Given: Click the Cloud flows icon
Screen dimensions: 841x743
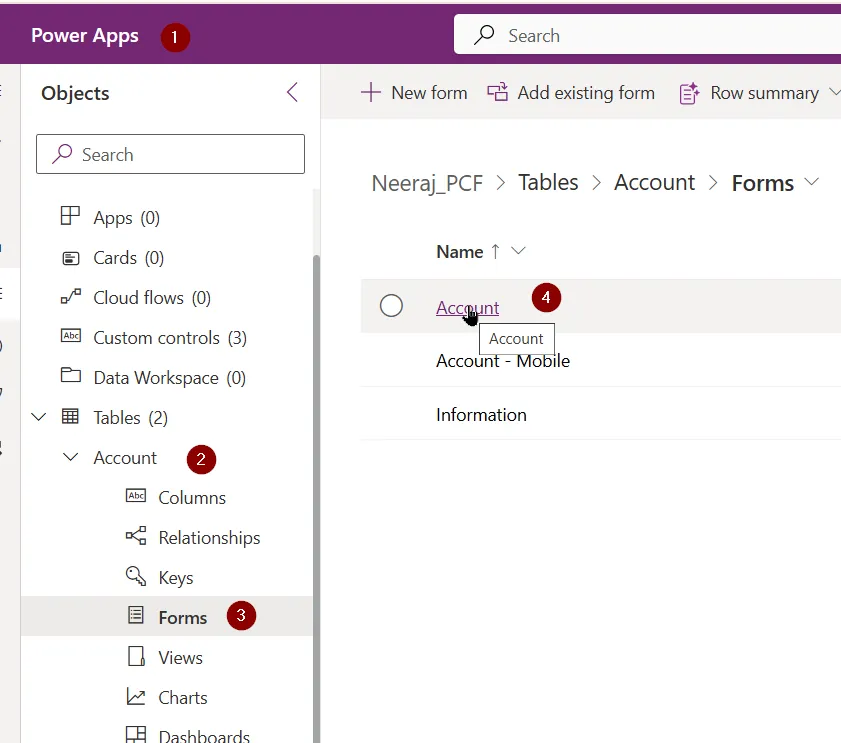Looking at the screenshot, I should tap(71, 296).
